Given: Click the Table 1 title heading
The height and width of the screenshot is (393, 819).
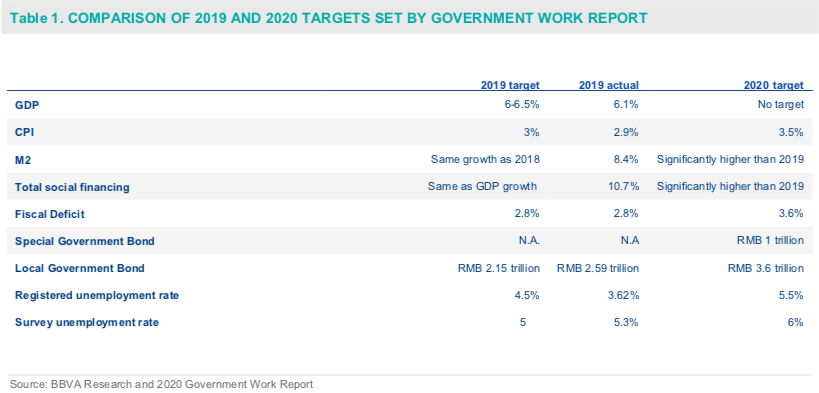Looking at the screenshot, I should pos(329,18).
